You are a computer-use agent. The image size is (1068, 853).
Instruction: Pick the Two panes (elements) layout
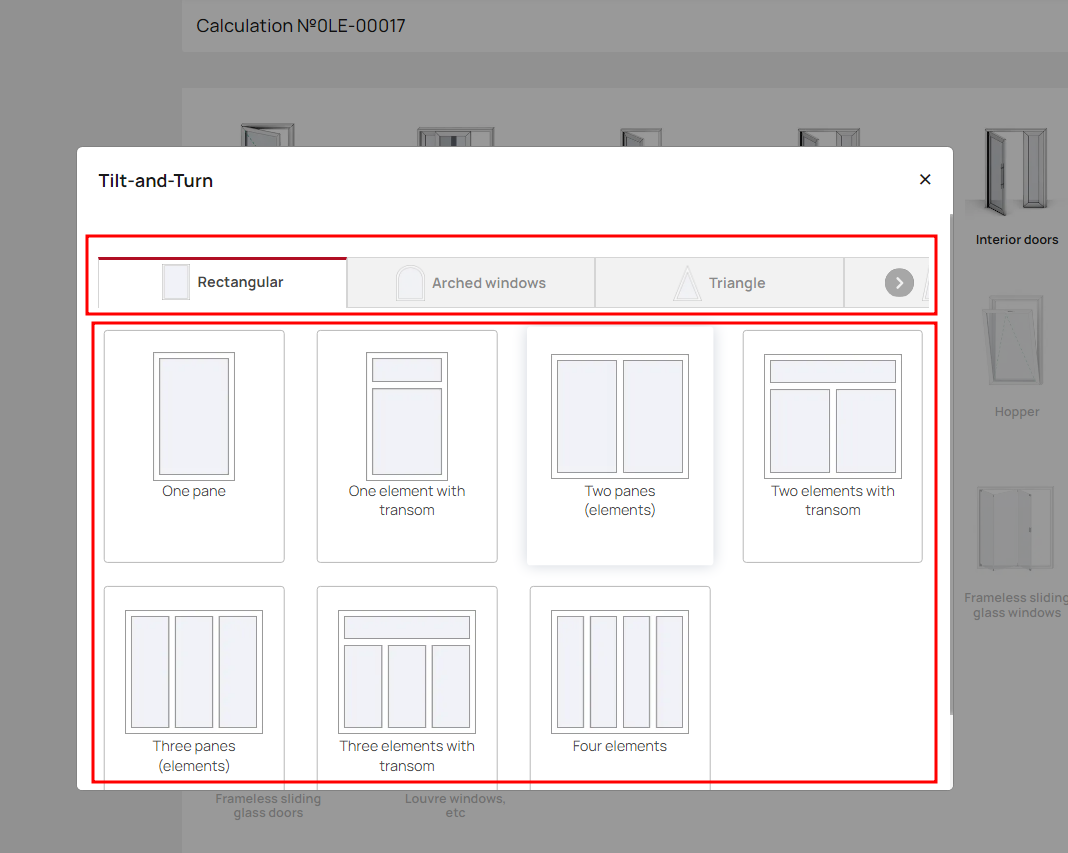coord(620,446)
